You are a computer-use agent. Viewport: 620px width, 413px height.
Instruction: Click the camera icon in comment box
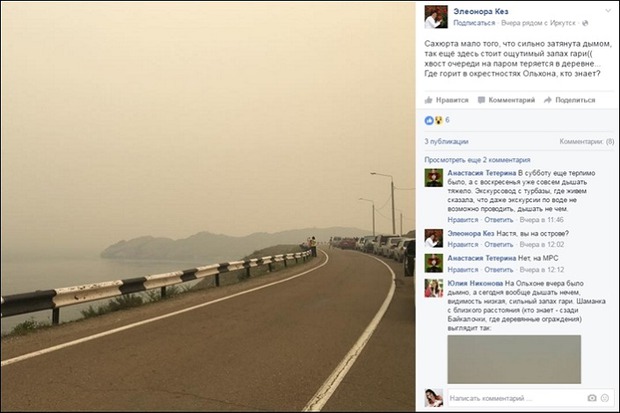tap(592, 398)
